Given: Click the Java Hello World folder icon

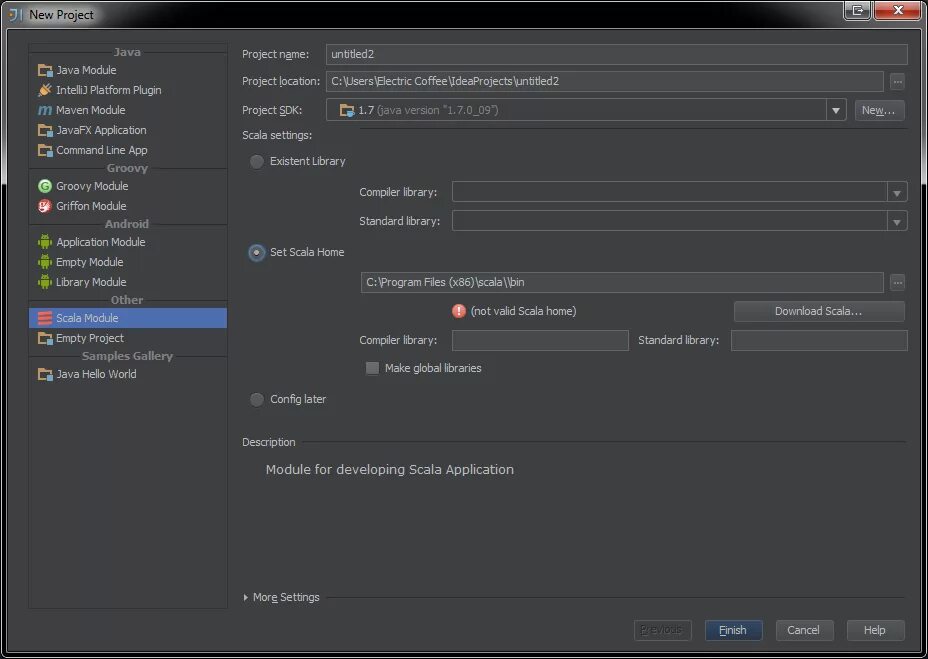Looking at the screenshot, I should click(x=45, y=374).
